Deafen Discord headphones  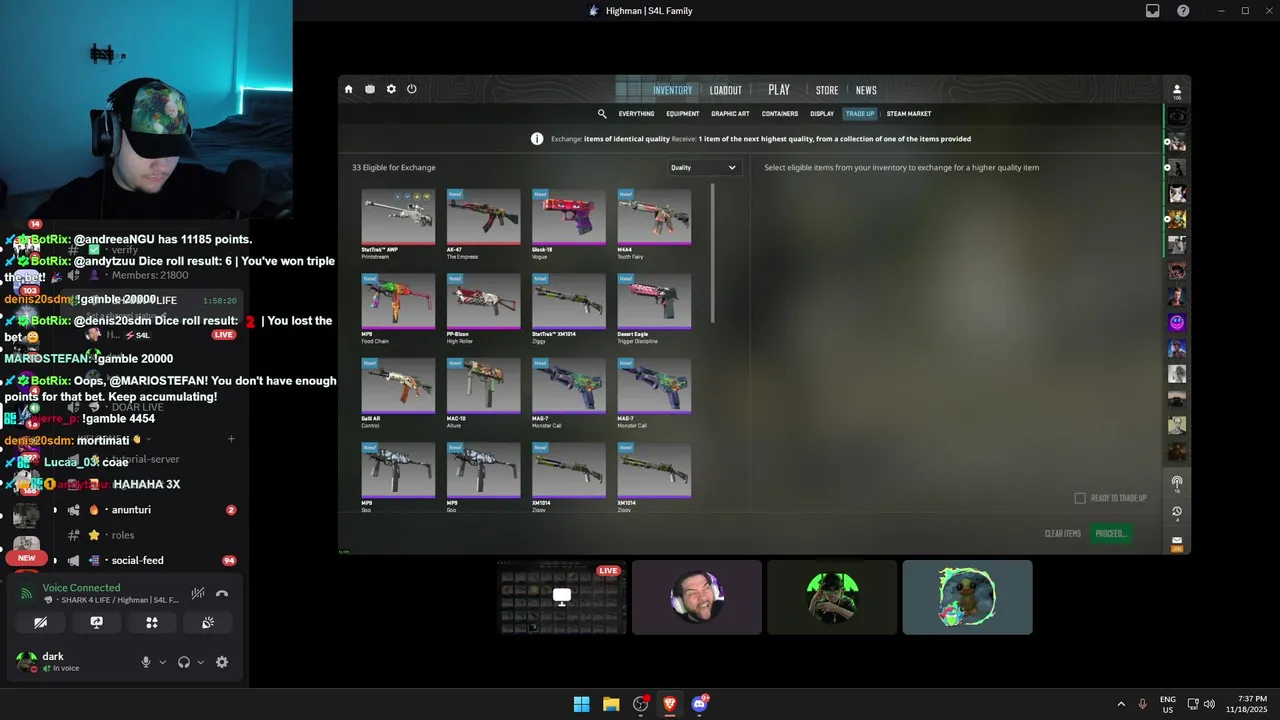[184, 662]
